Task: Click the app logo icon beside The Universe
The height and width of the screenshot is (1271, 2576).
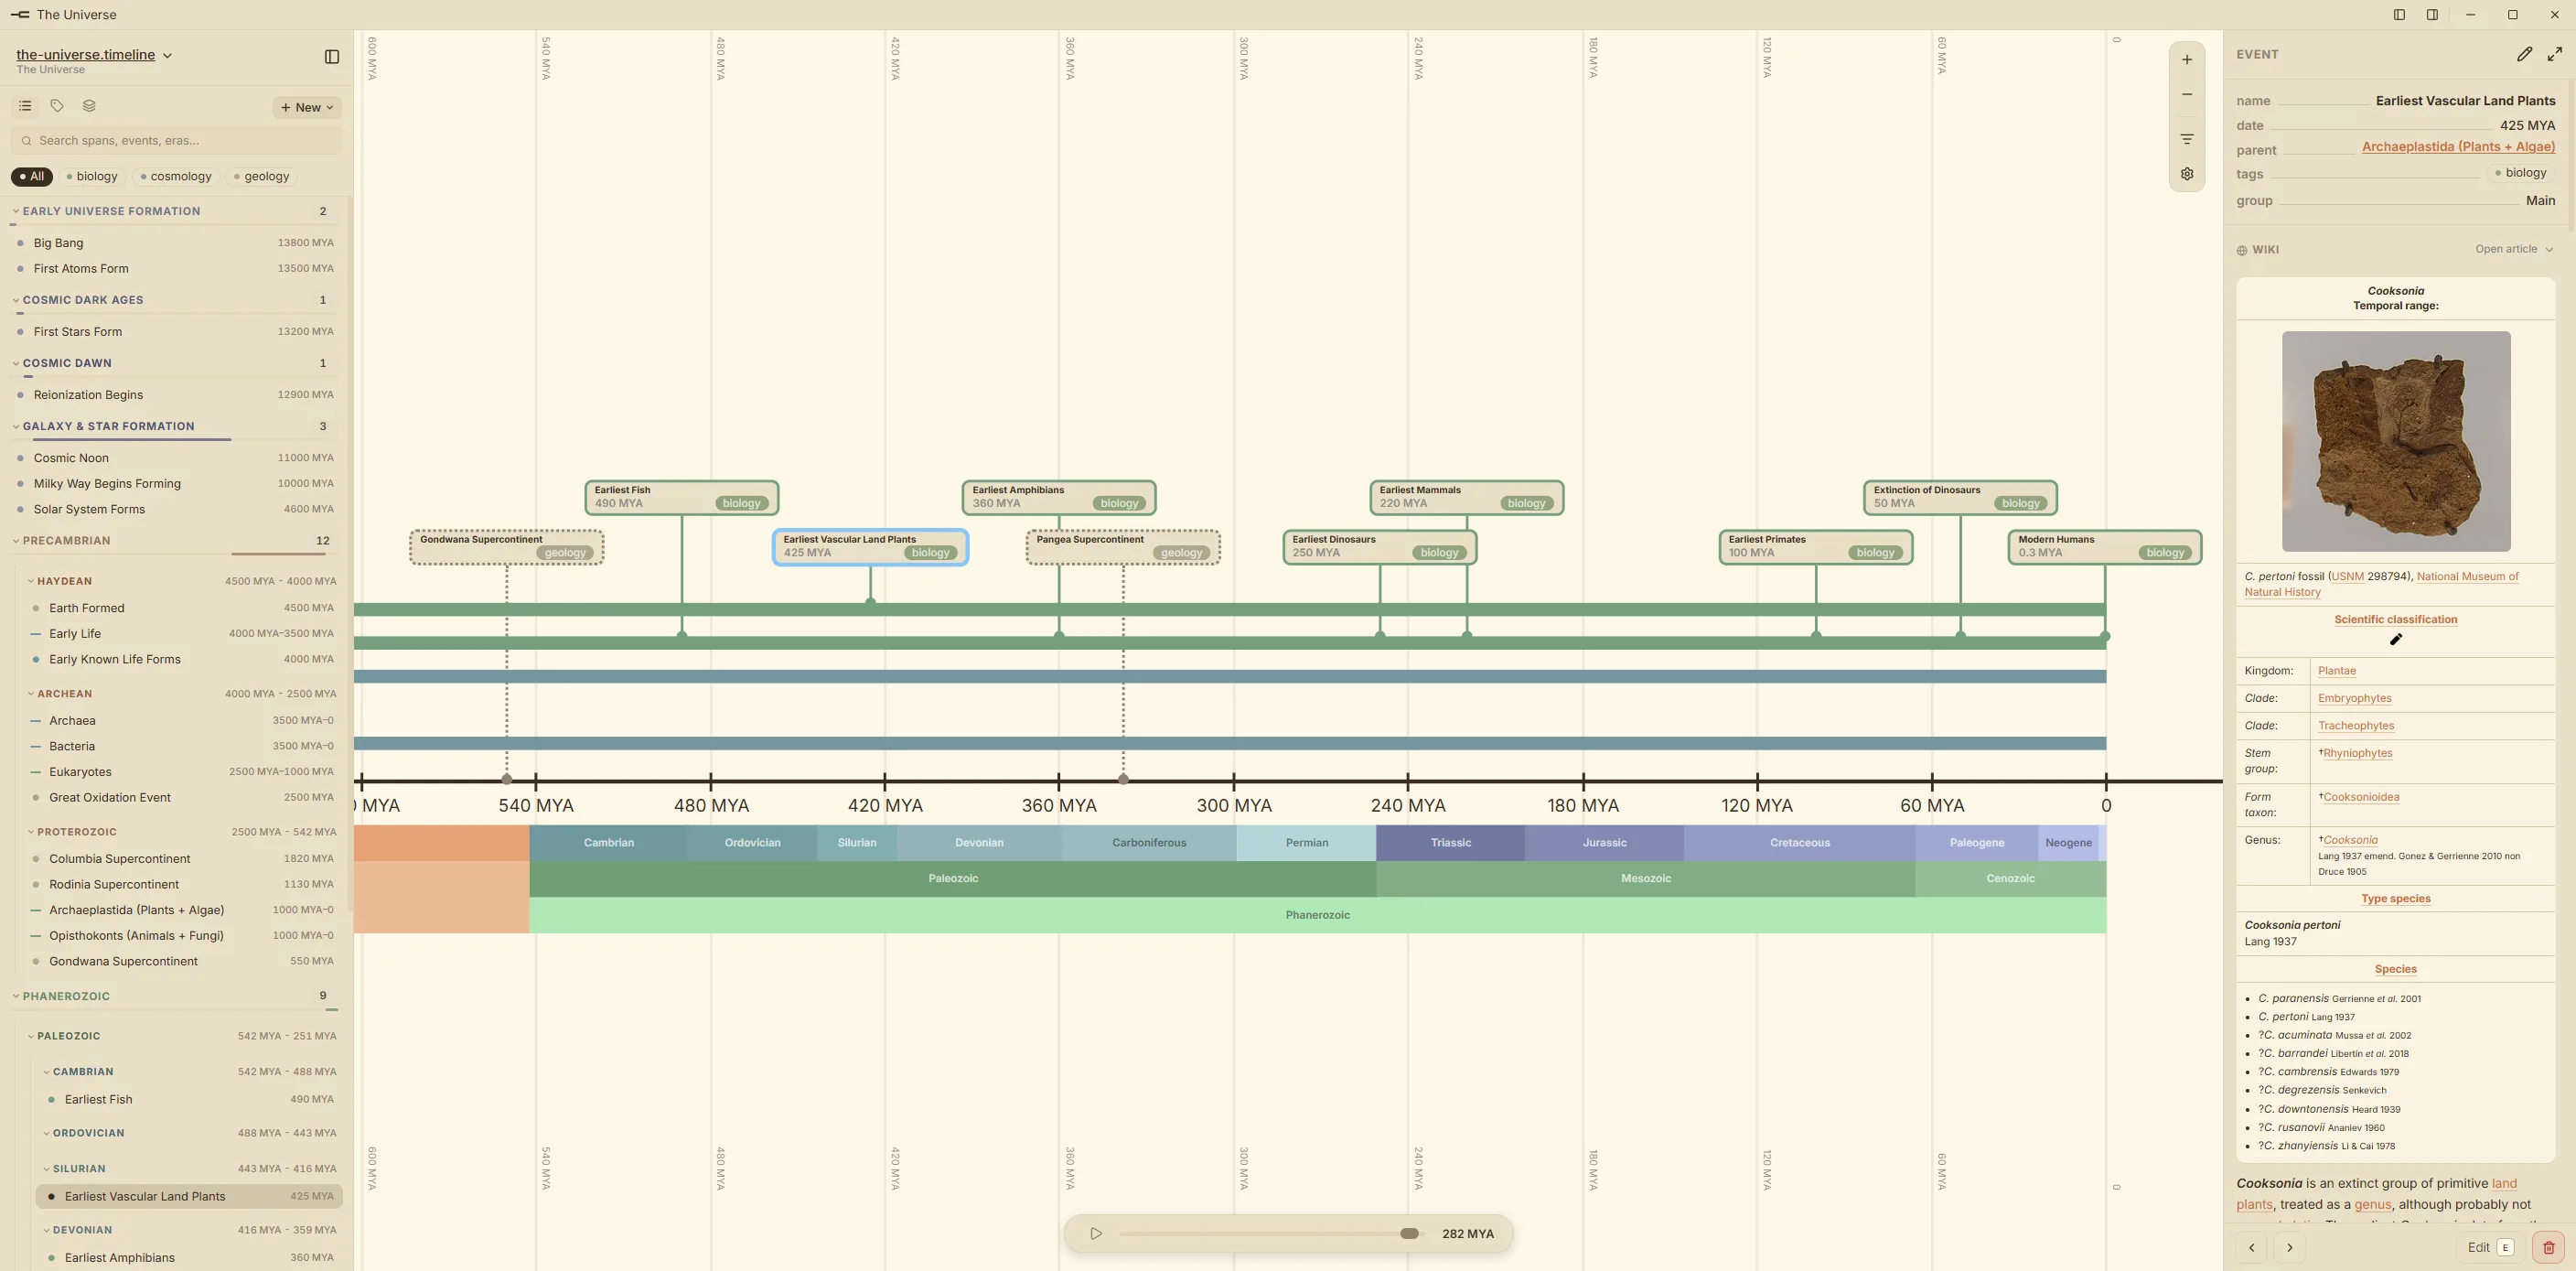Action: click(19, 15)
